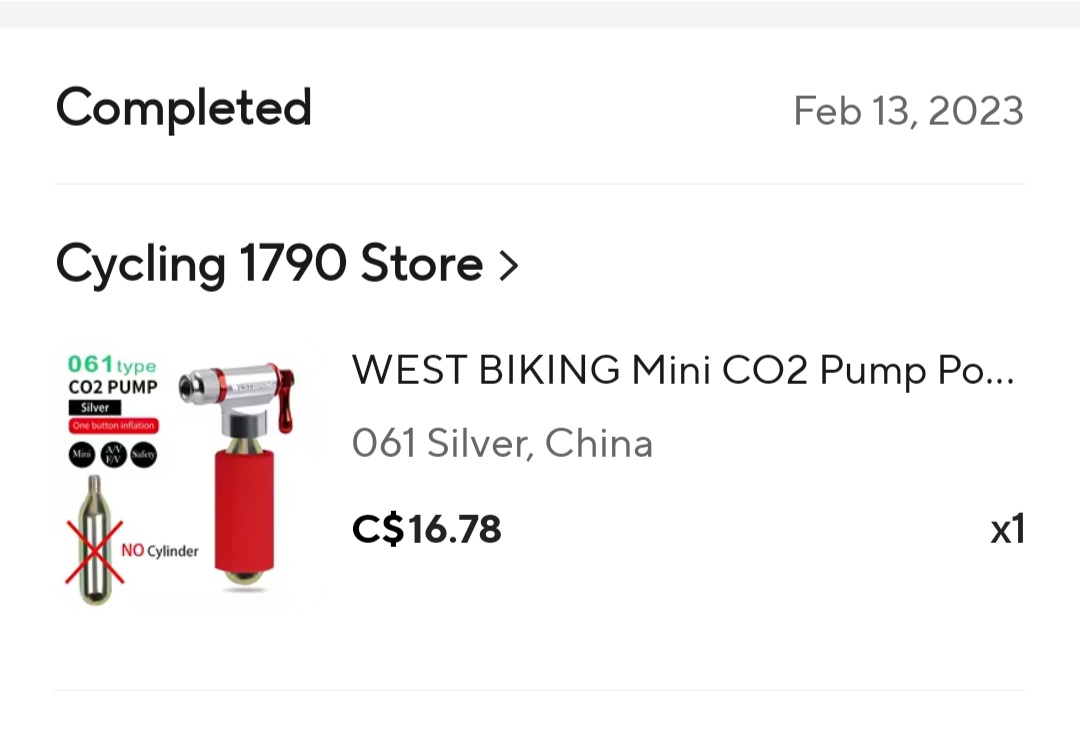Tap the Cycling 1790 Store name
Screen dimensions: 1080x730
(269, 264)
